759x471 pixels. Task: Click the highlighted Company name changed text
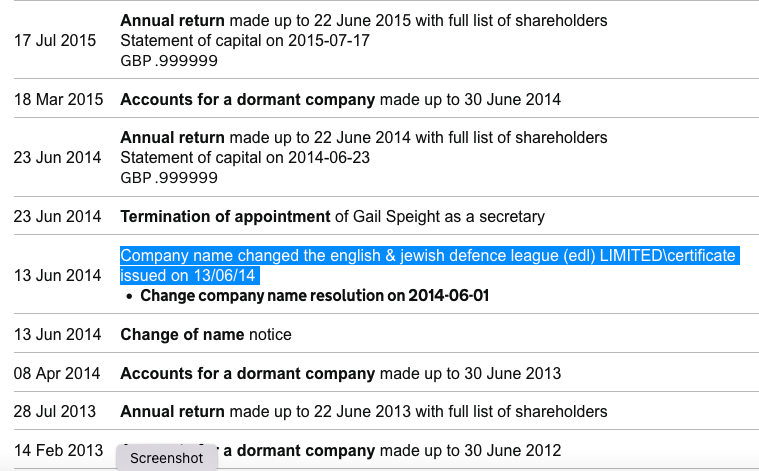tap(428, 256)
